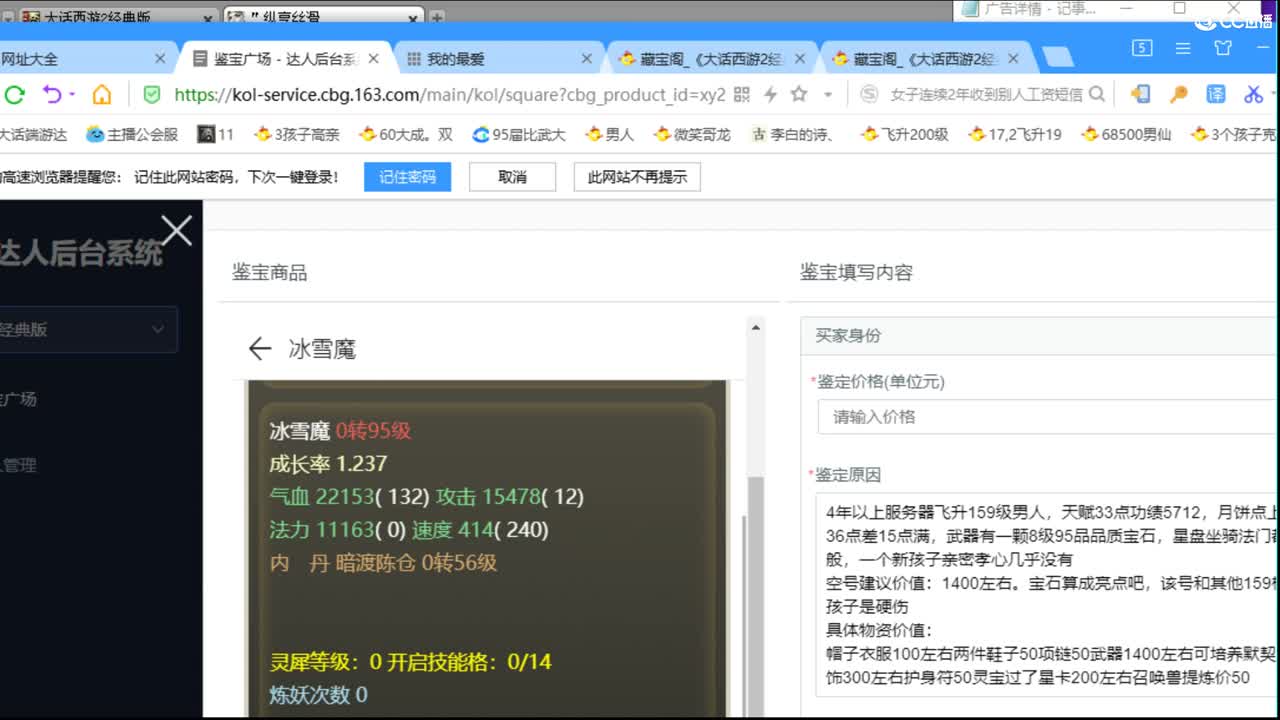
Task: Click the search magnifier icon
Action: (x=1097, y=94)
